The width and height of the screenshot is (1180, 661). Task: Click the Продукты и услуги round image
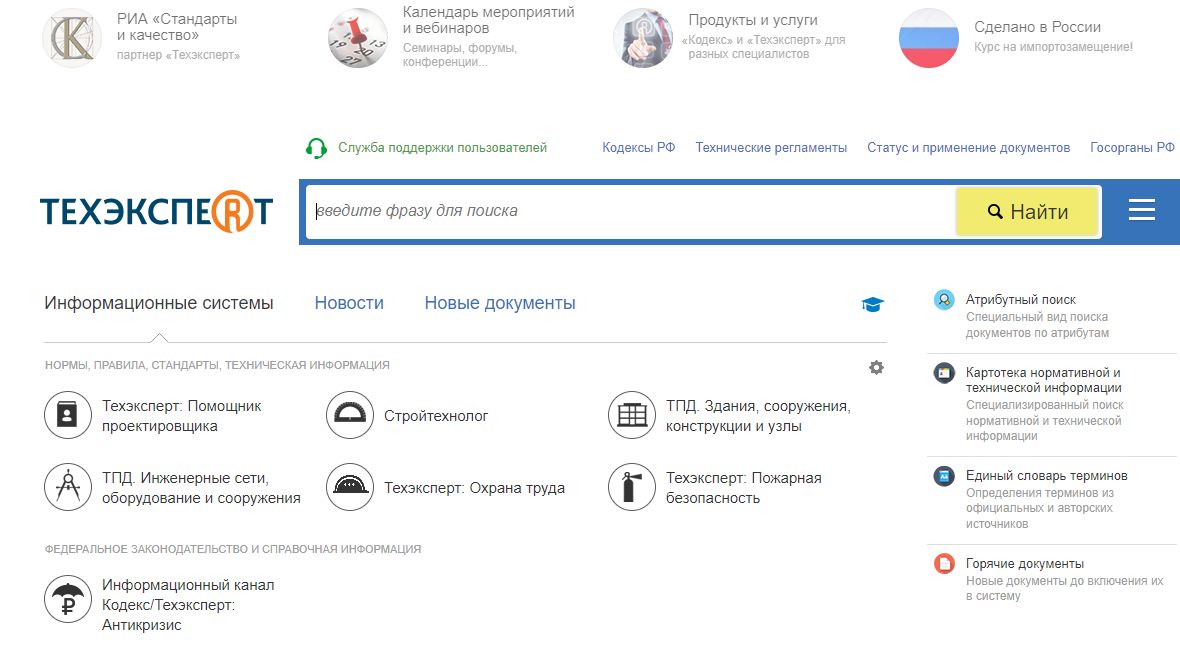(x=643, y=38)
